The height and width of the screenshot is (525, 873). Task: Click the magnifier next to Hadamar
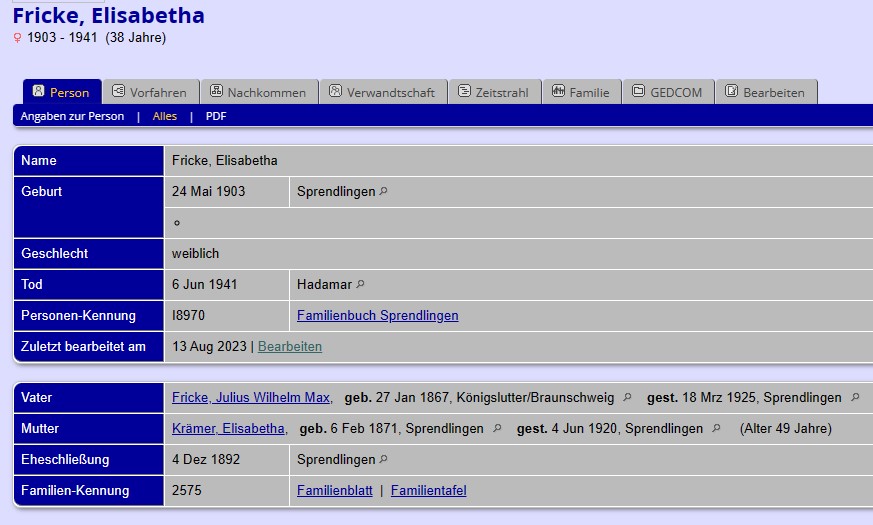(x=360, y=284)
